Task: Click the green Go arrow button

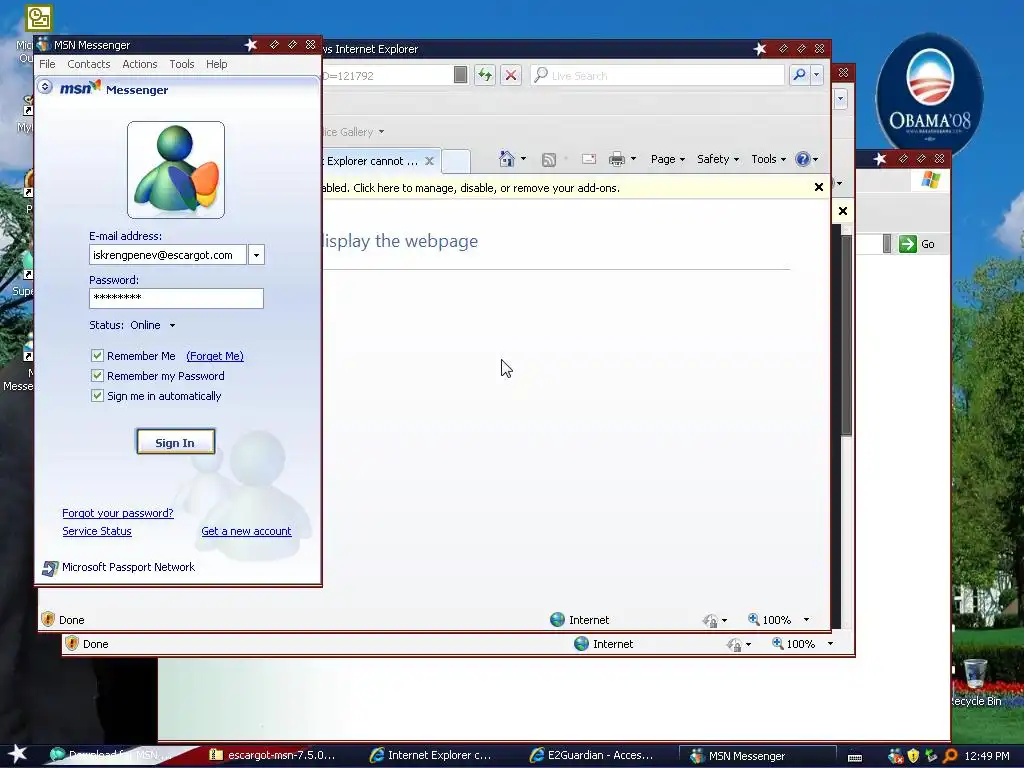Action: tap(908, 244)
